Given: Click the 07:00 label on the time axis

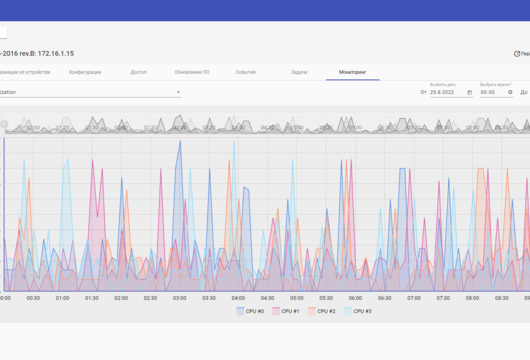Looking at the screenshot, I should pyautogui.click(x=414, y=298).
